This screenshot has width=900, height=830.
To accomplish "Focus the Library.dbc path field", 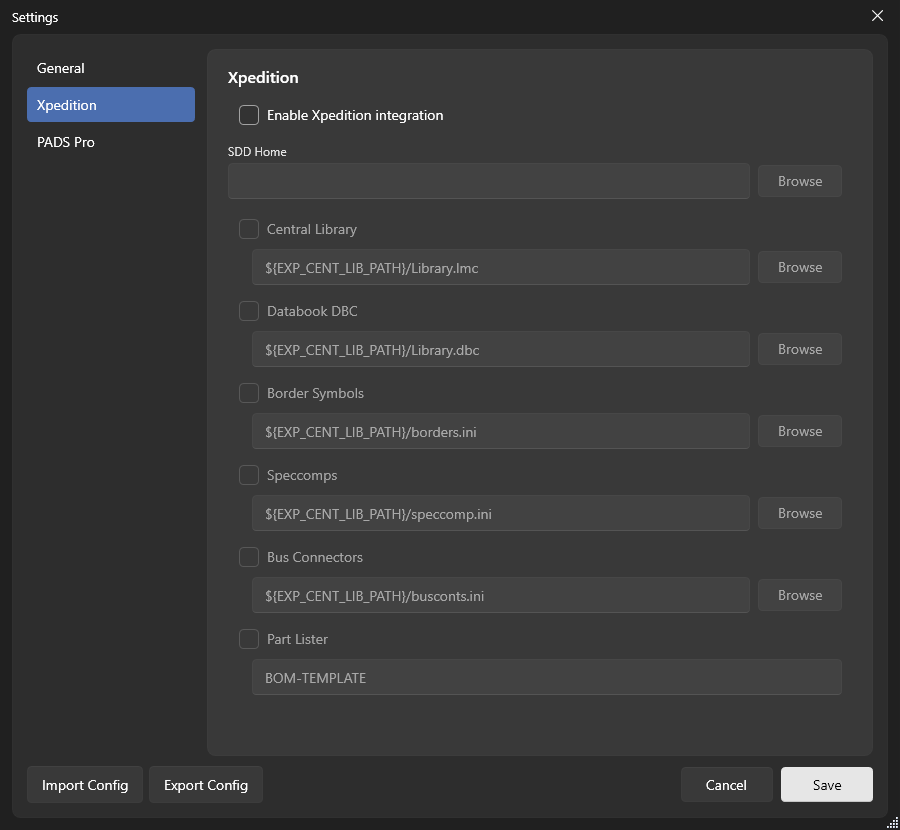I will point(501,349).
